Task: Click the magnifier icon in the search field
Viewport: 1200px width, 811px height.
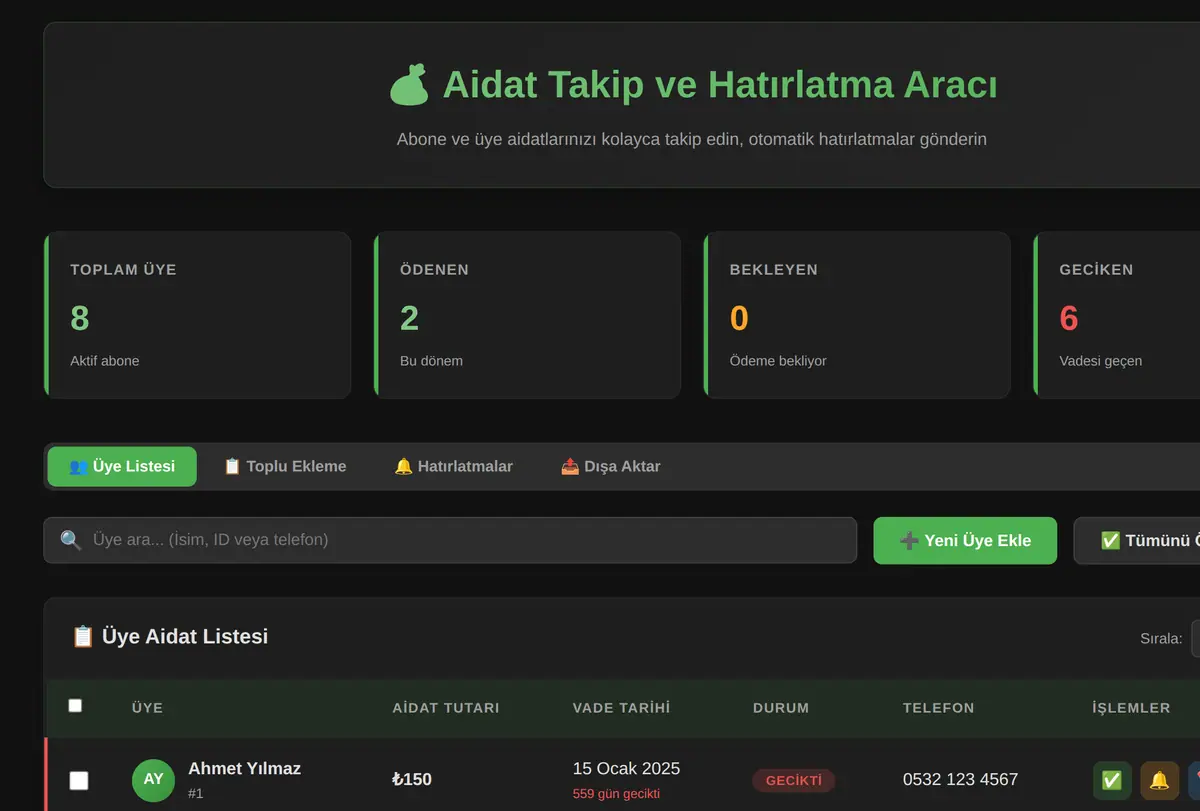Action: pos(71,540)
